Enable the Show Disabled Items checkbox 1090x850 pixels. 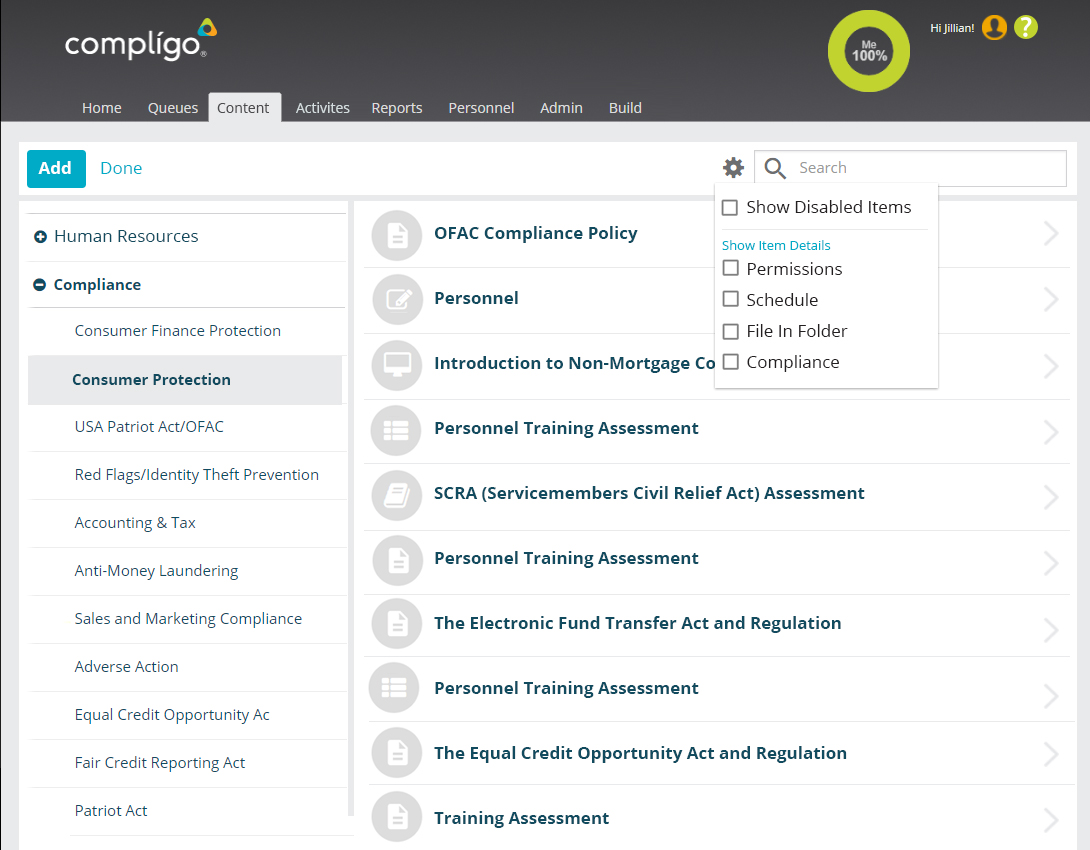[x=730, y=208]
